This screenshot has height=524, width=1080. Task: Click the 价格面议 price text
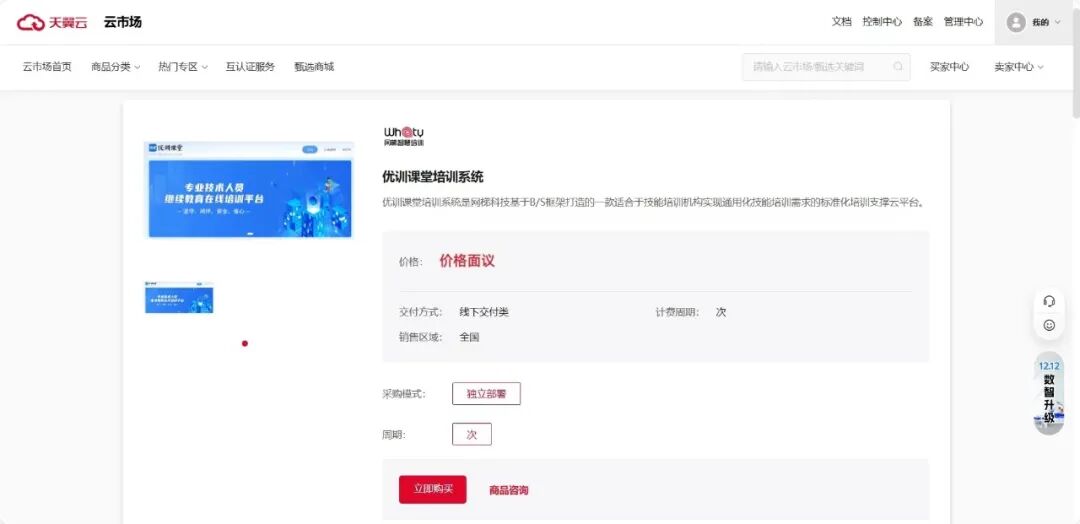tap(467, 261)
